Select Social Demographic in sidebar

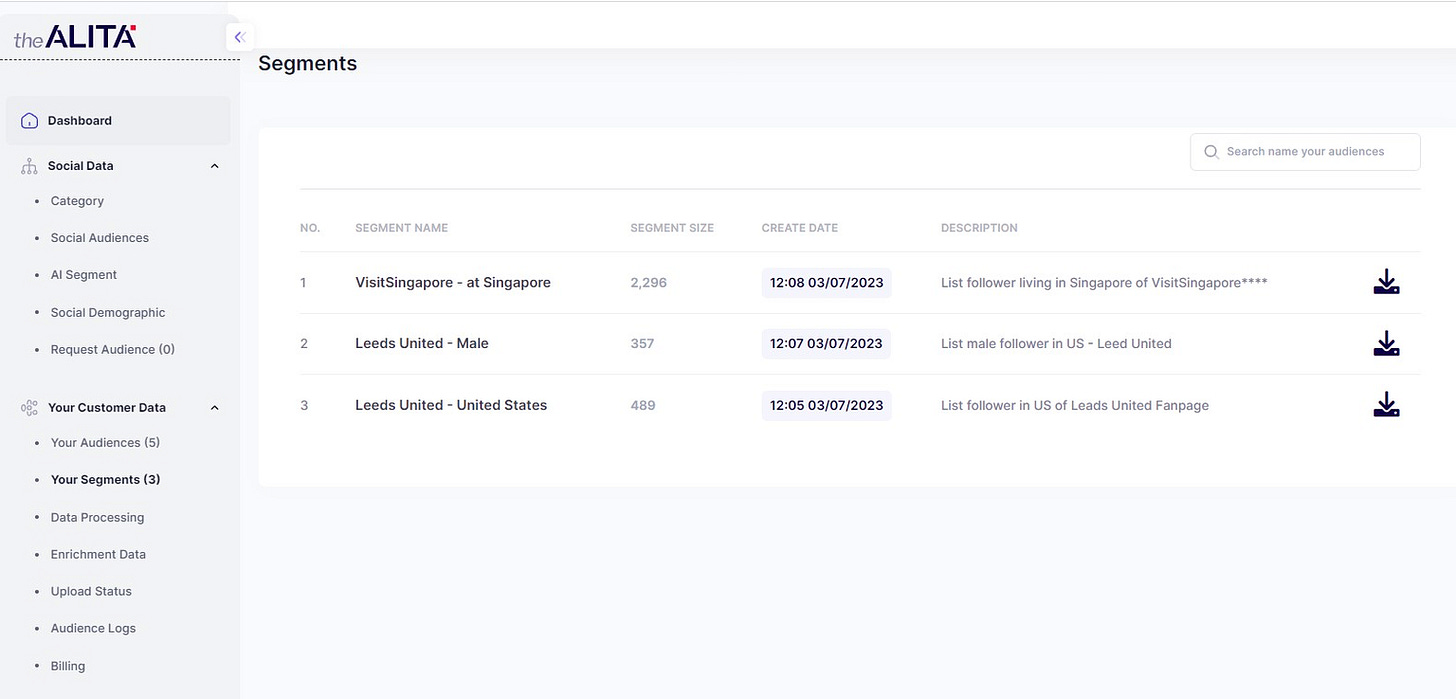click(x=108, y=313)
